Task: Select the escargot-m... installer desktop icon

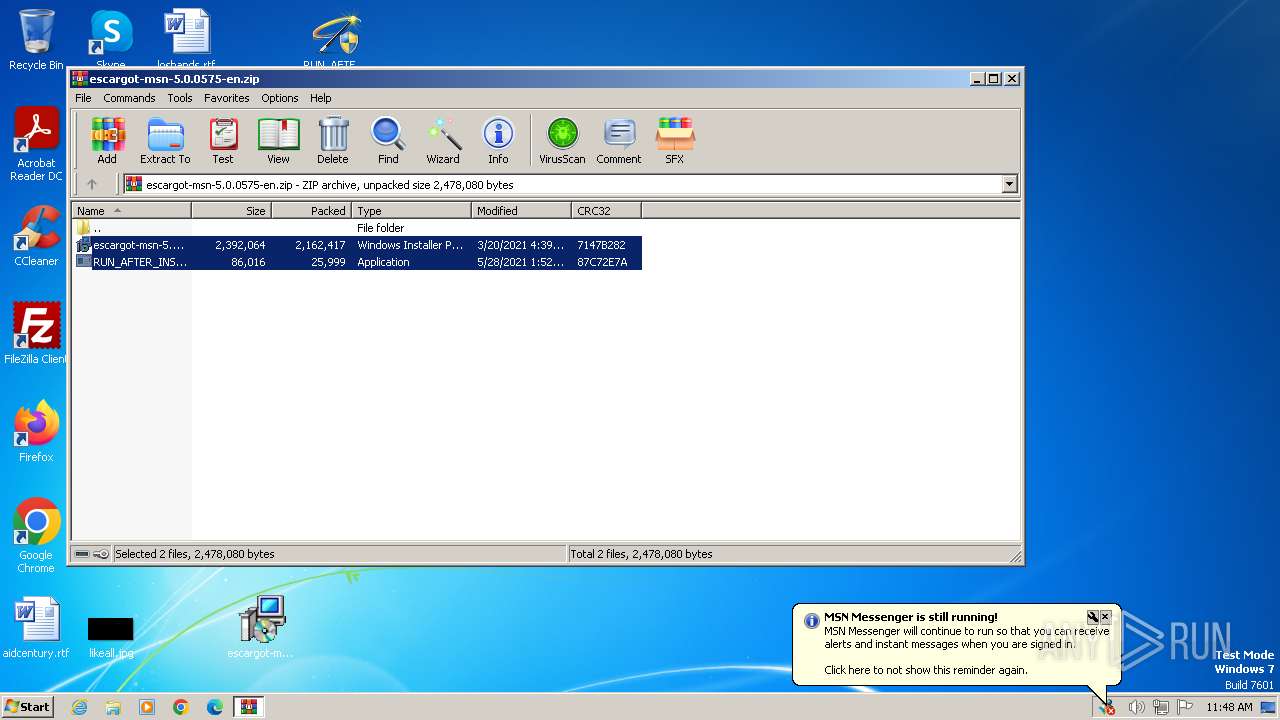Action: coord(261,627)
